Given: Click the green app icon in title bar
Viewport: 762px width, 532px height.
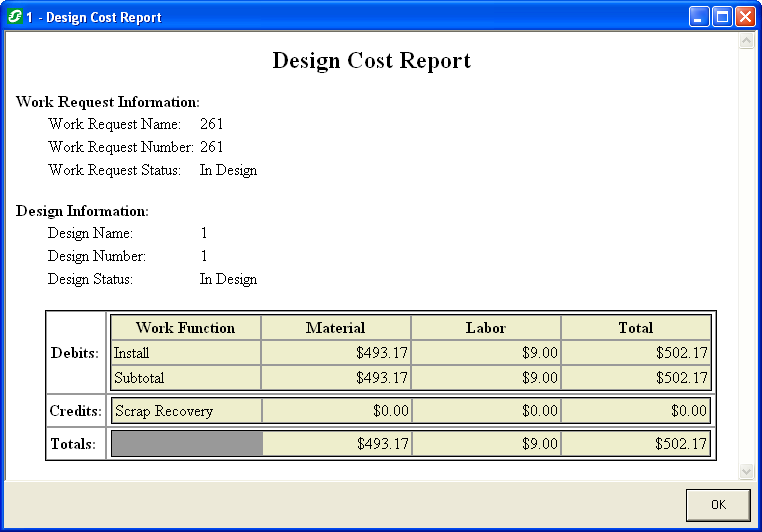Looking at the screenshot, I should 15,17.
